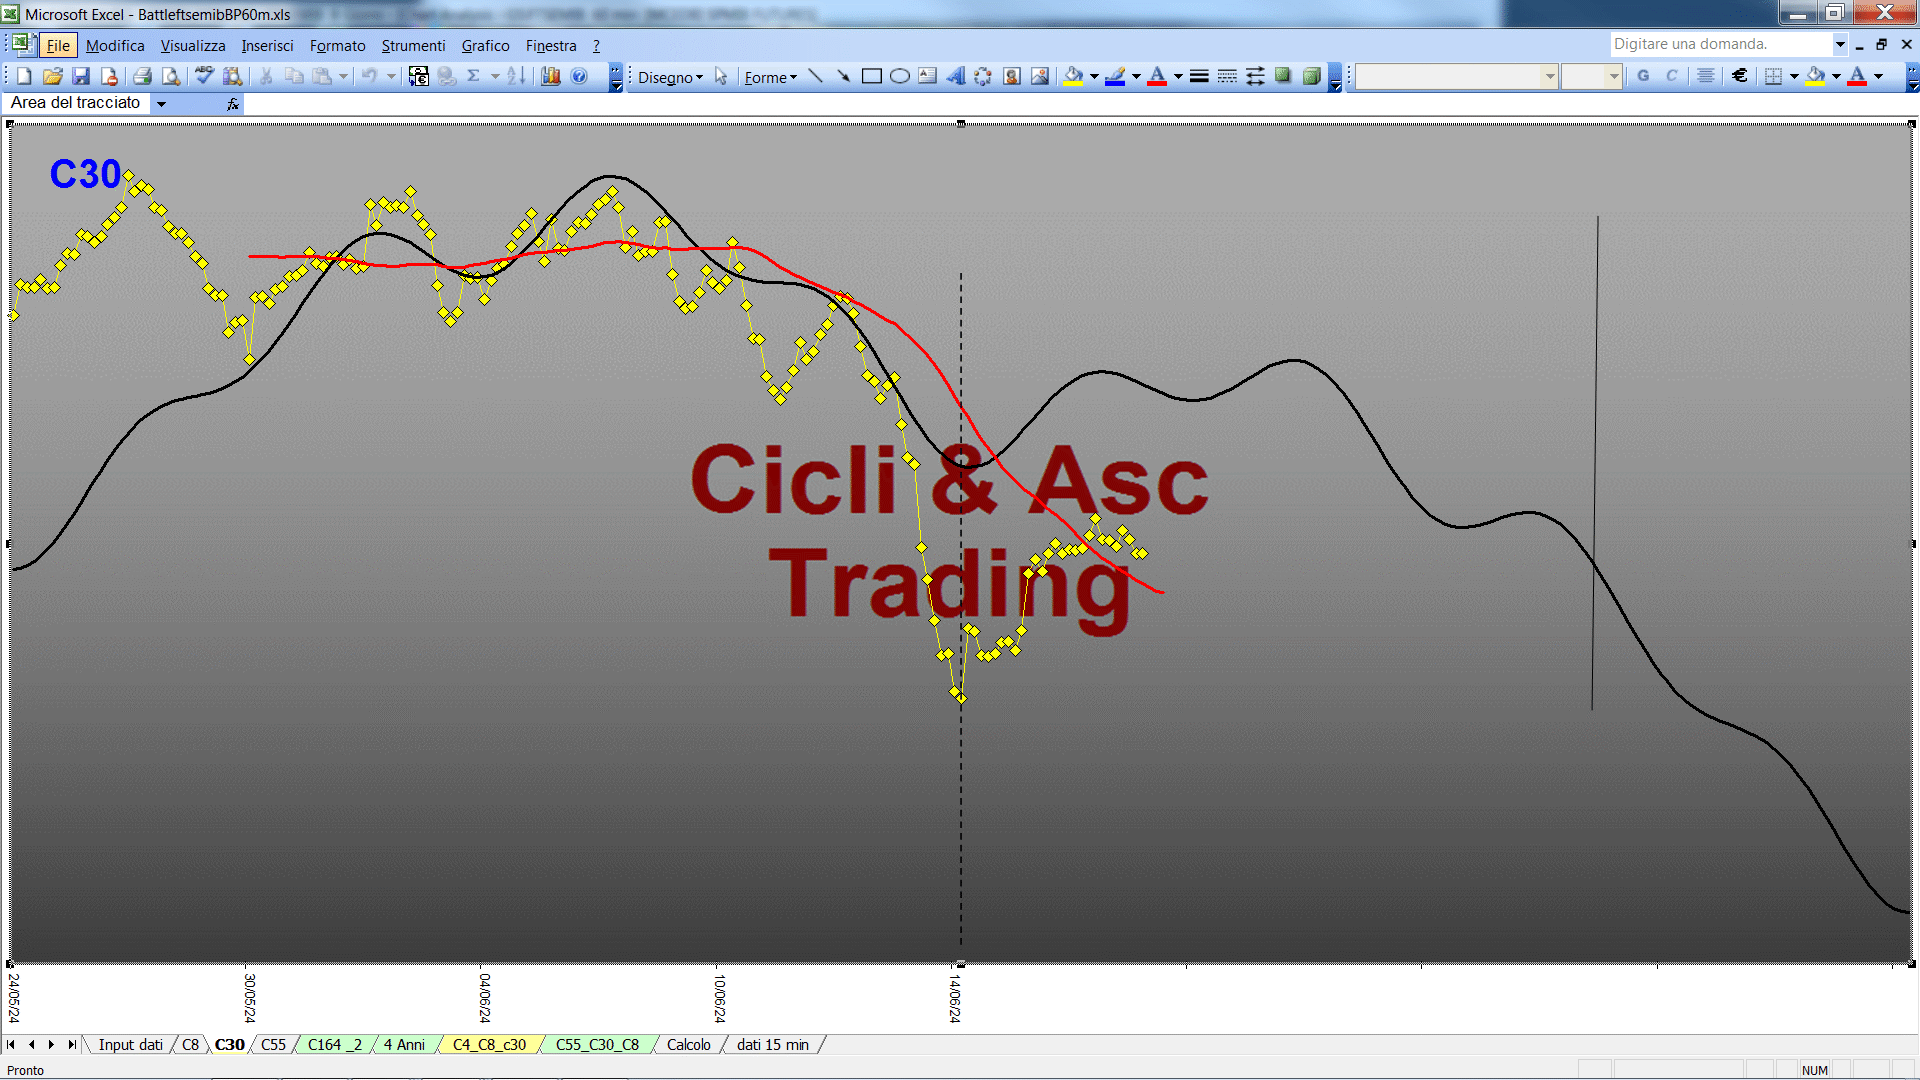Click the Research binoculars icon

(x=233, y=76)
